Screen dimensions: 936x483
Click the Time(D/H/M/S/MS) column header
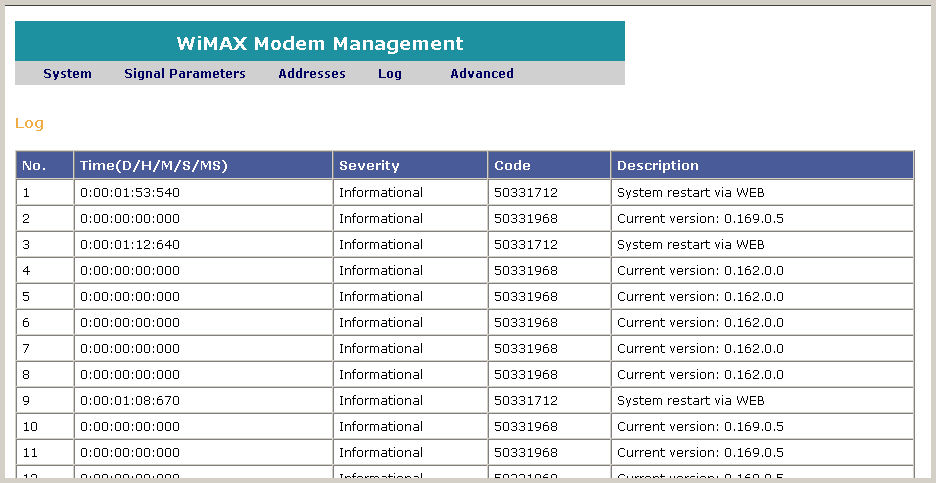(x=154, y=165)
